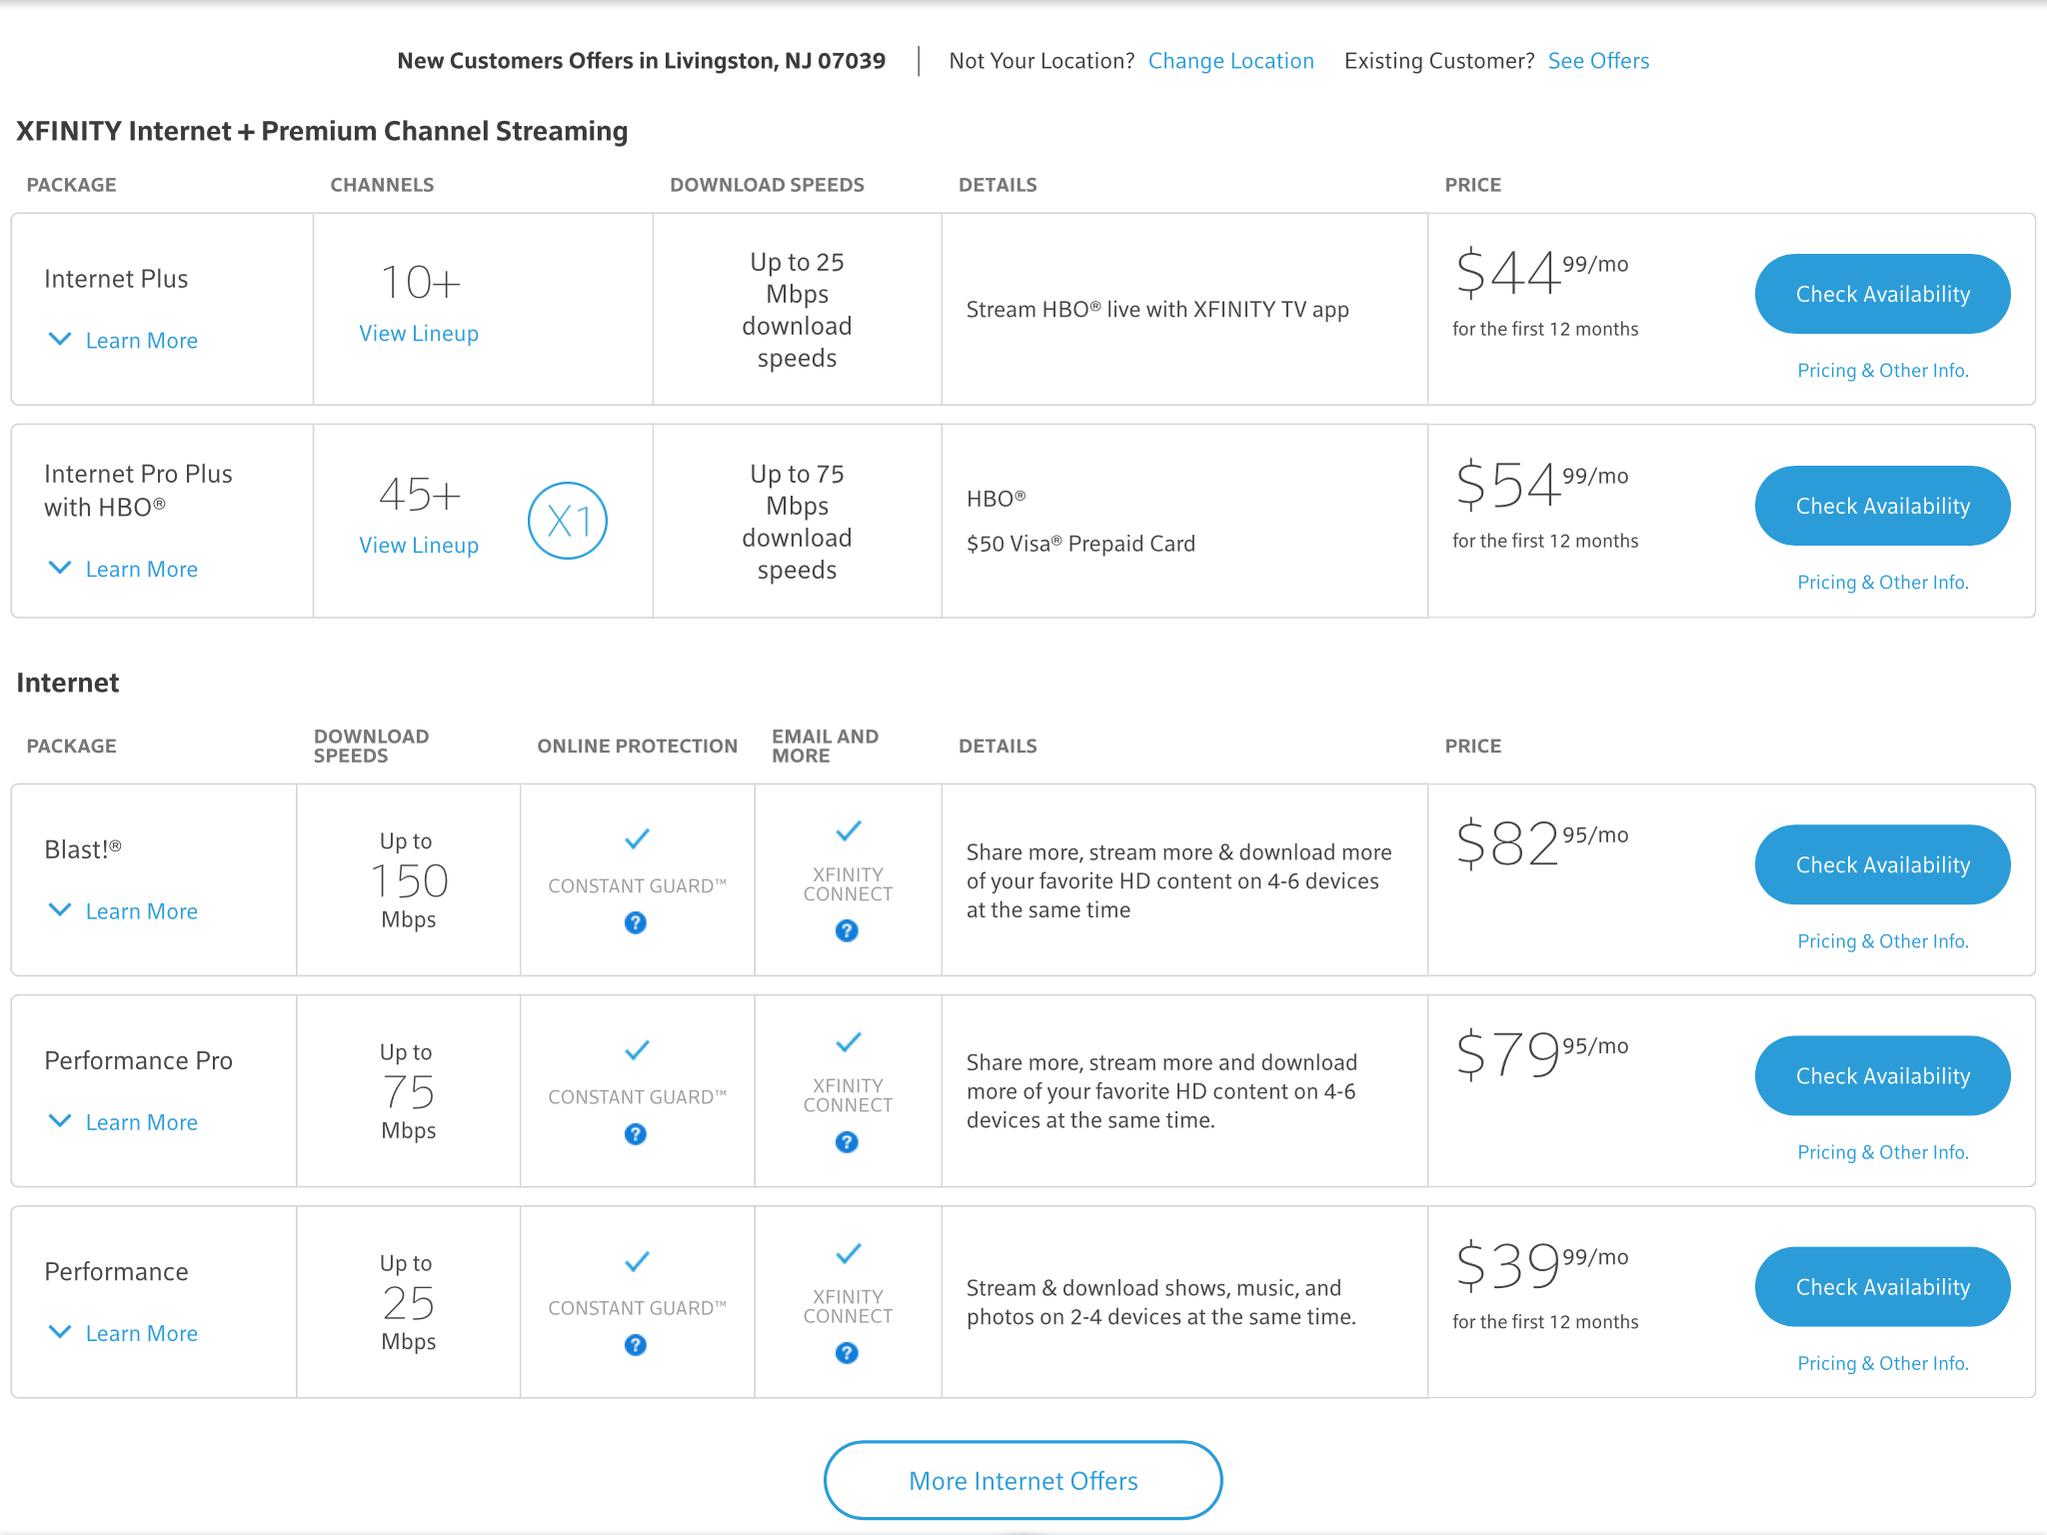
Task: Click the More Internet Offers button
Action: (x=1023, y=1481)
